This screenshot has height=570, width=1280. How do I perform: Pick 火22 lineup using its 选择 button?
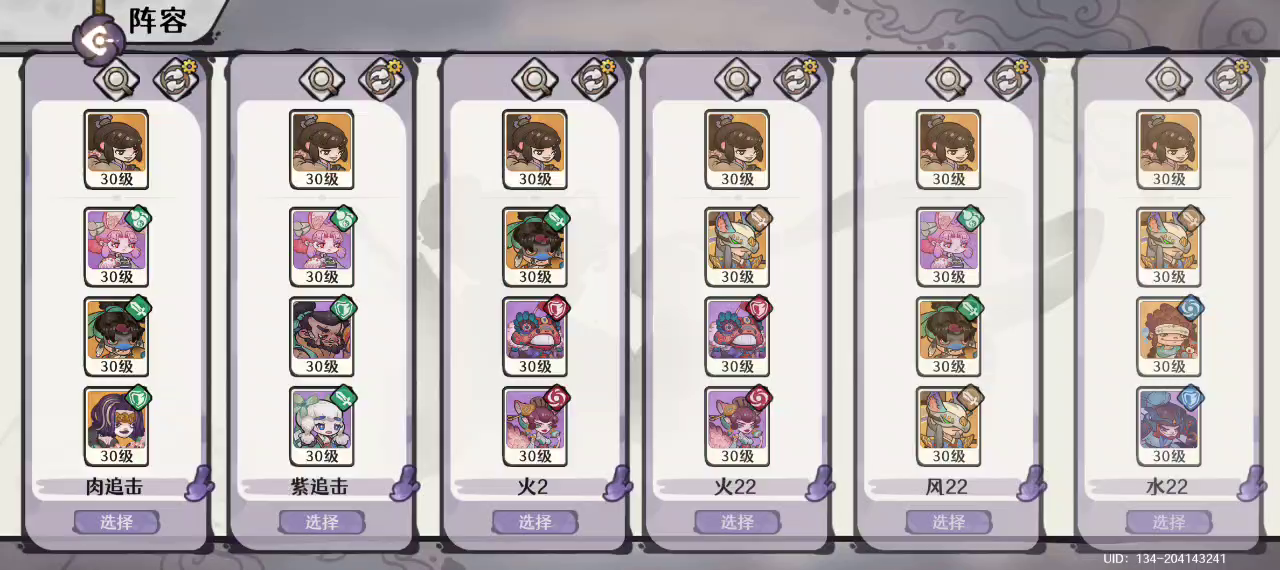tap(737, 522)
